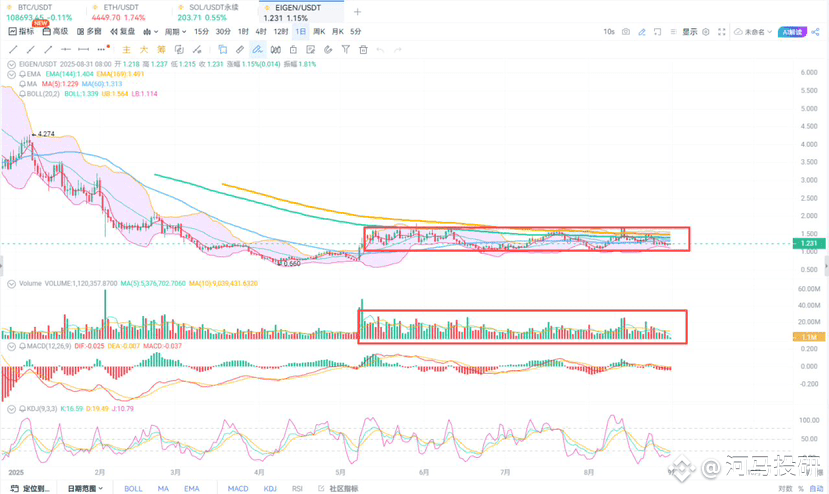This screenshot has height=494, width=829.
Task: Take a chart screenshot with camera
Action: (x=625, y=32)
